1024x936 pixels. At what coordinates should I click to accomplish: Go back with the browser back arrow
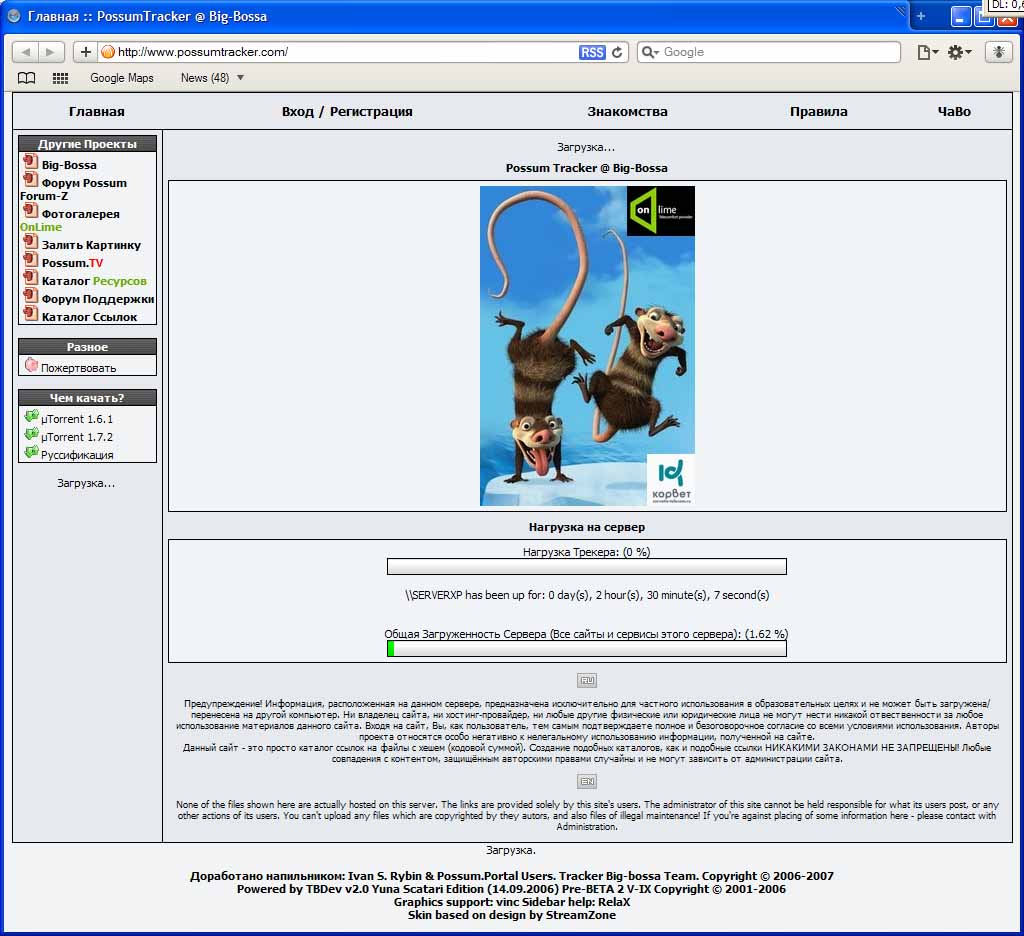click(25, 52)
